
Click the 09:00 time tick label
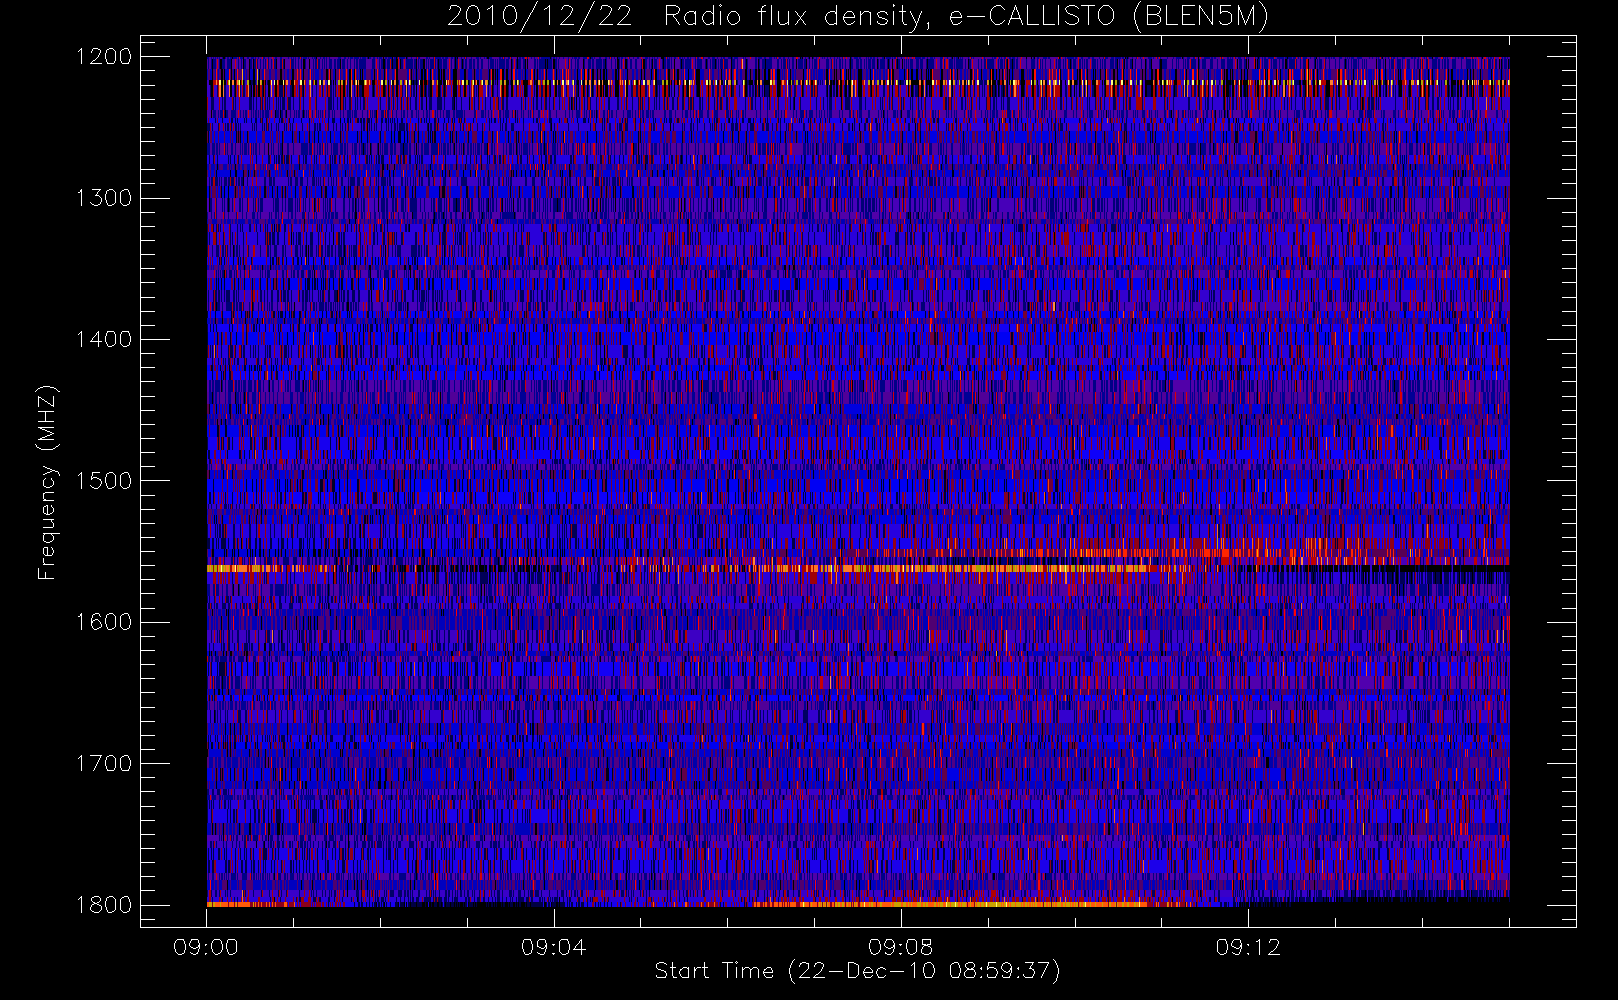(206, 947)
